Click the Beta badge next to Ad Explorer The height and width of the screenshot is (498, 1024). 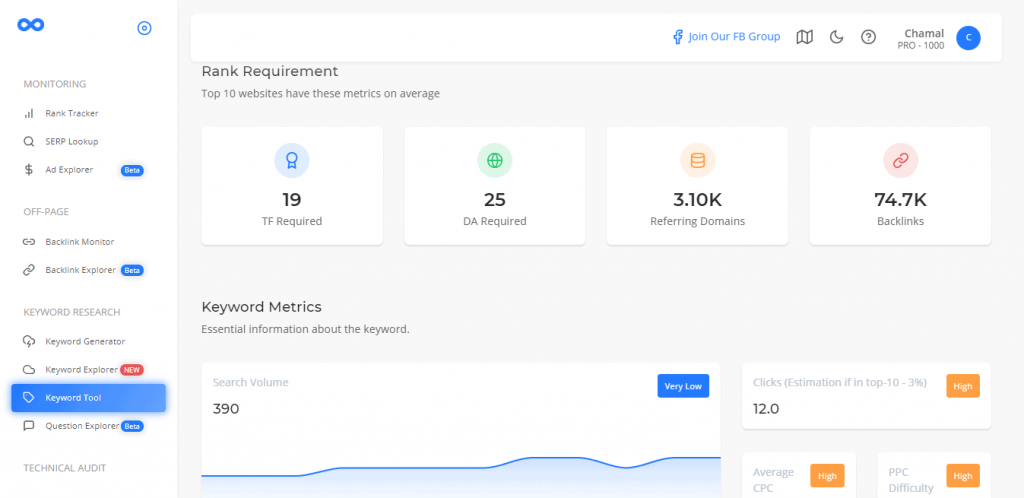[x=132, y=170]
